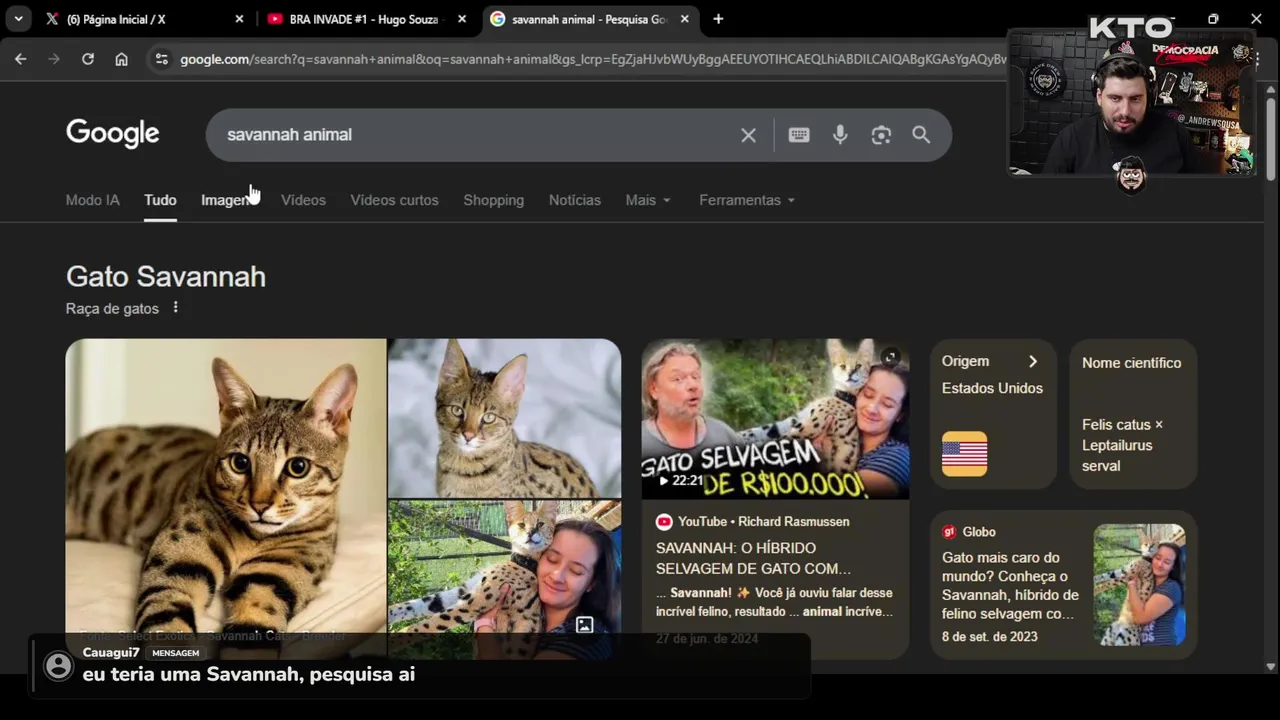Reload the current page
1280x720 pixels.
[x=88, y=59]
